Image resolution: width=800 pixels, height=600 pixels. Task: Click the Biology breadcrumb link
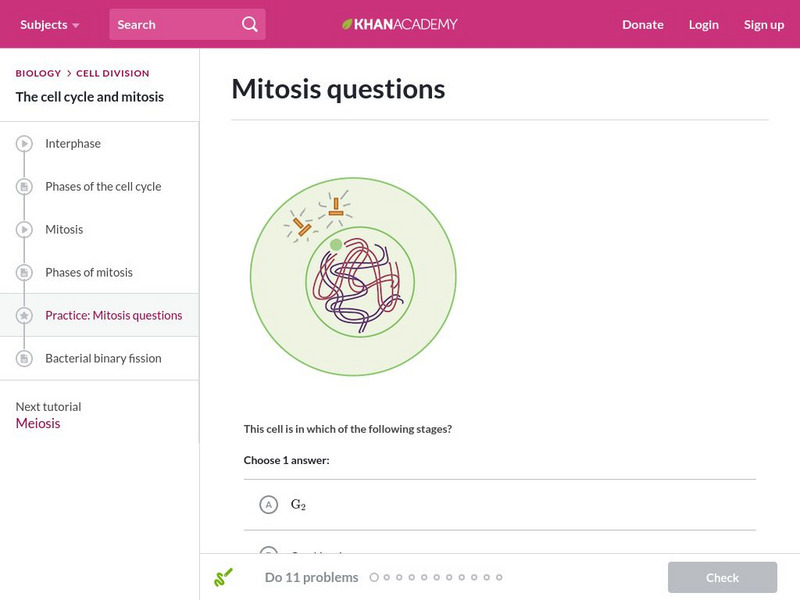click(38, 73)
